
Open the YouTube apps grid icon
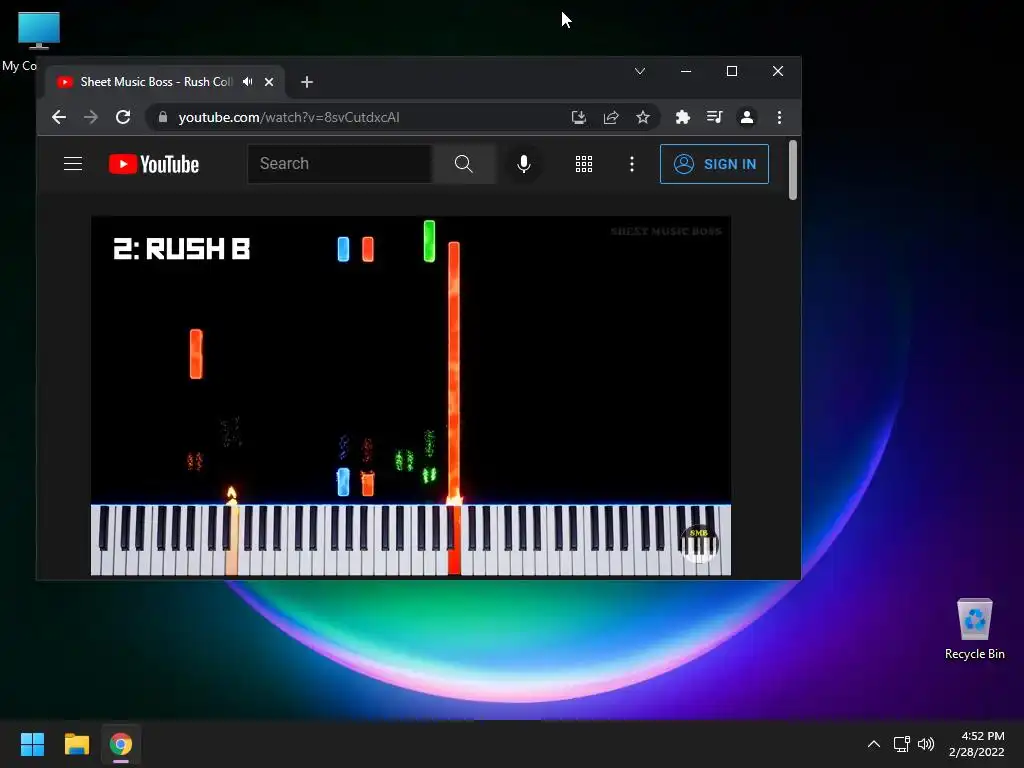(x=584, y=164)
